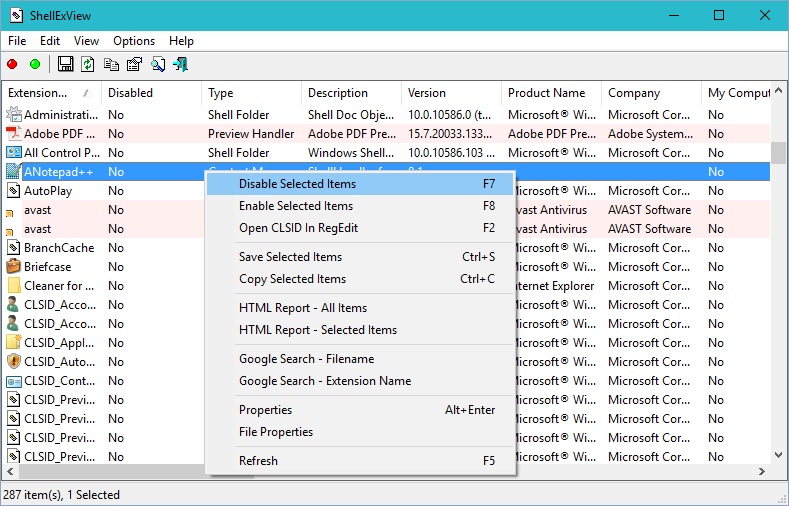Select Google Search - Extension Name

(325, 381)
